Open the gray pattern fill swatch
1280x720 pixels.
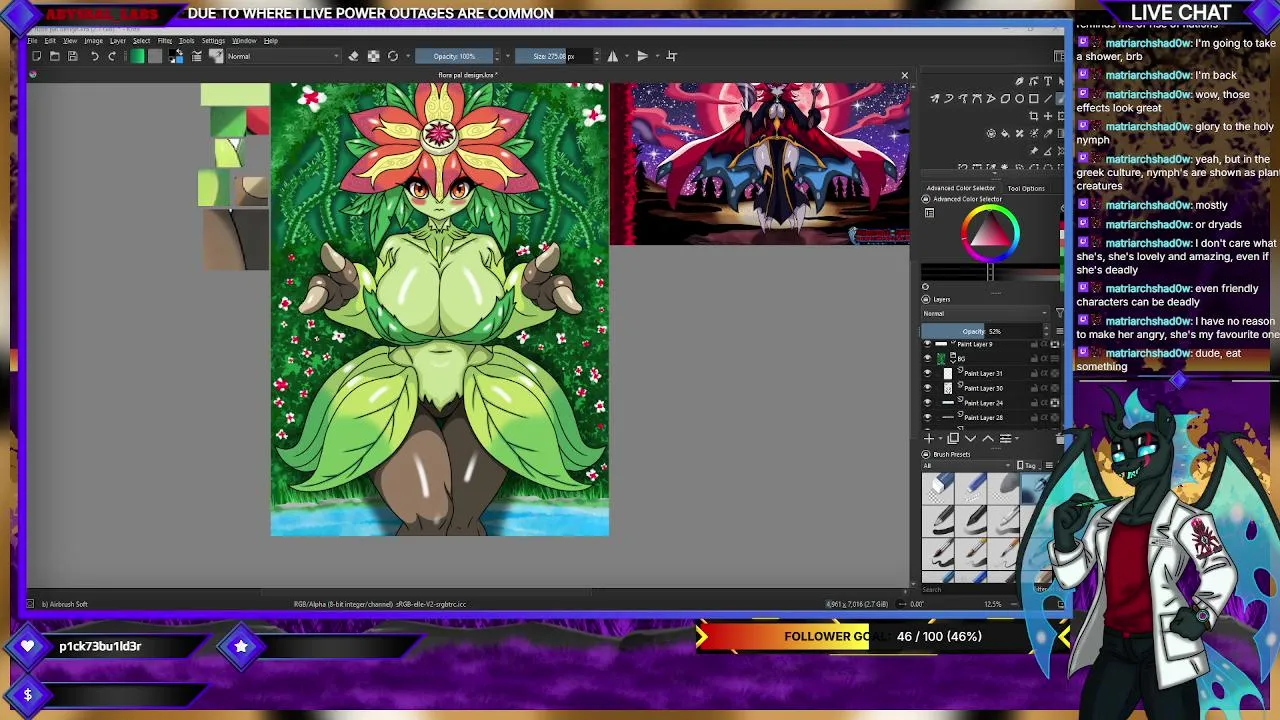(155, 56)
